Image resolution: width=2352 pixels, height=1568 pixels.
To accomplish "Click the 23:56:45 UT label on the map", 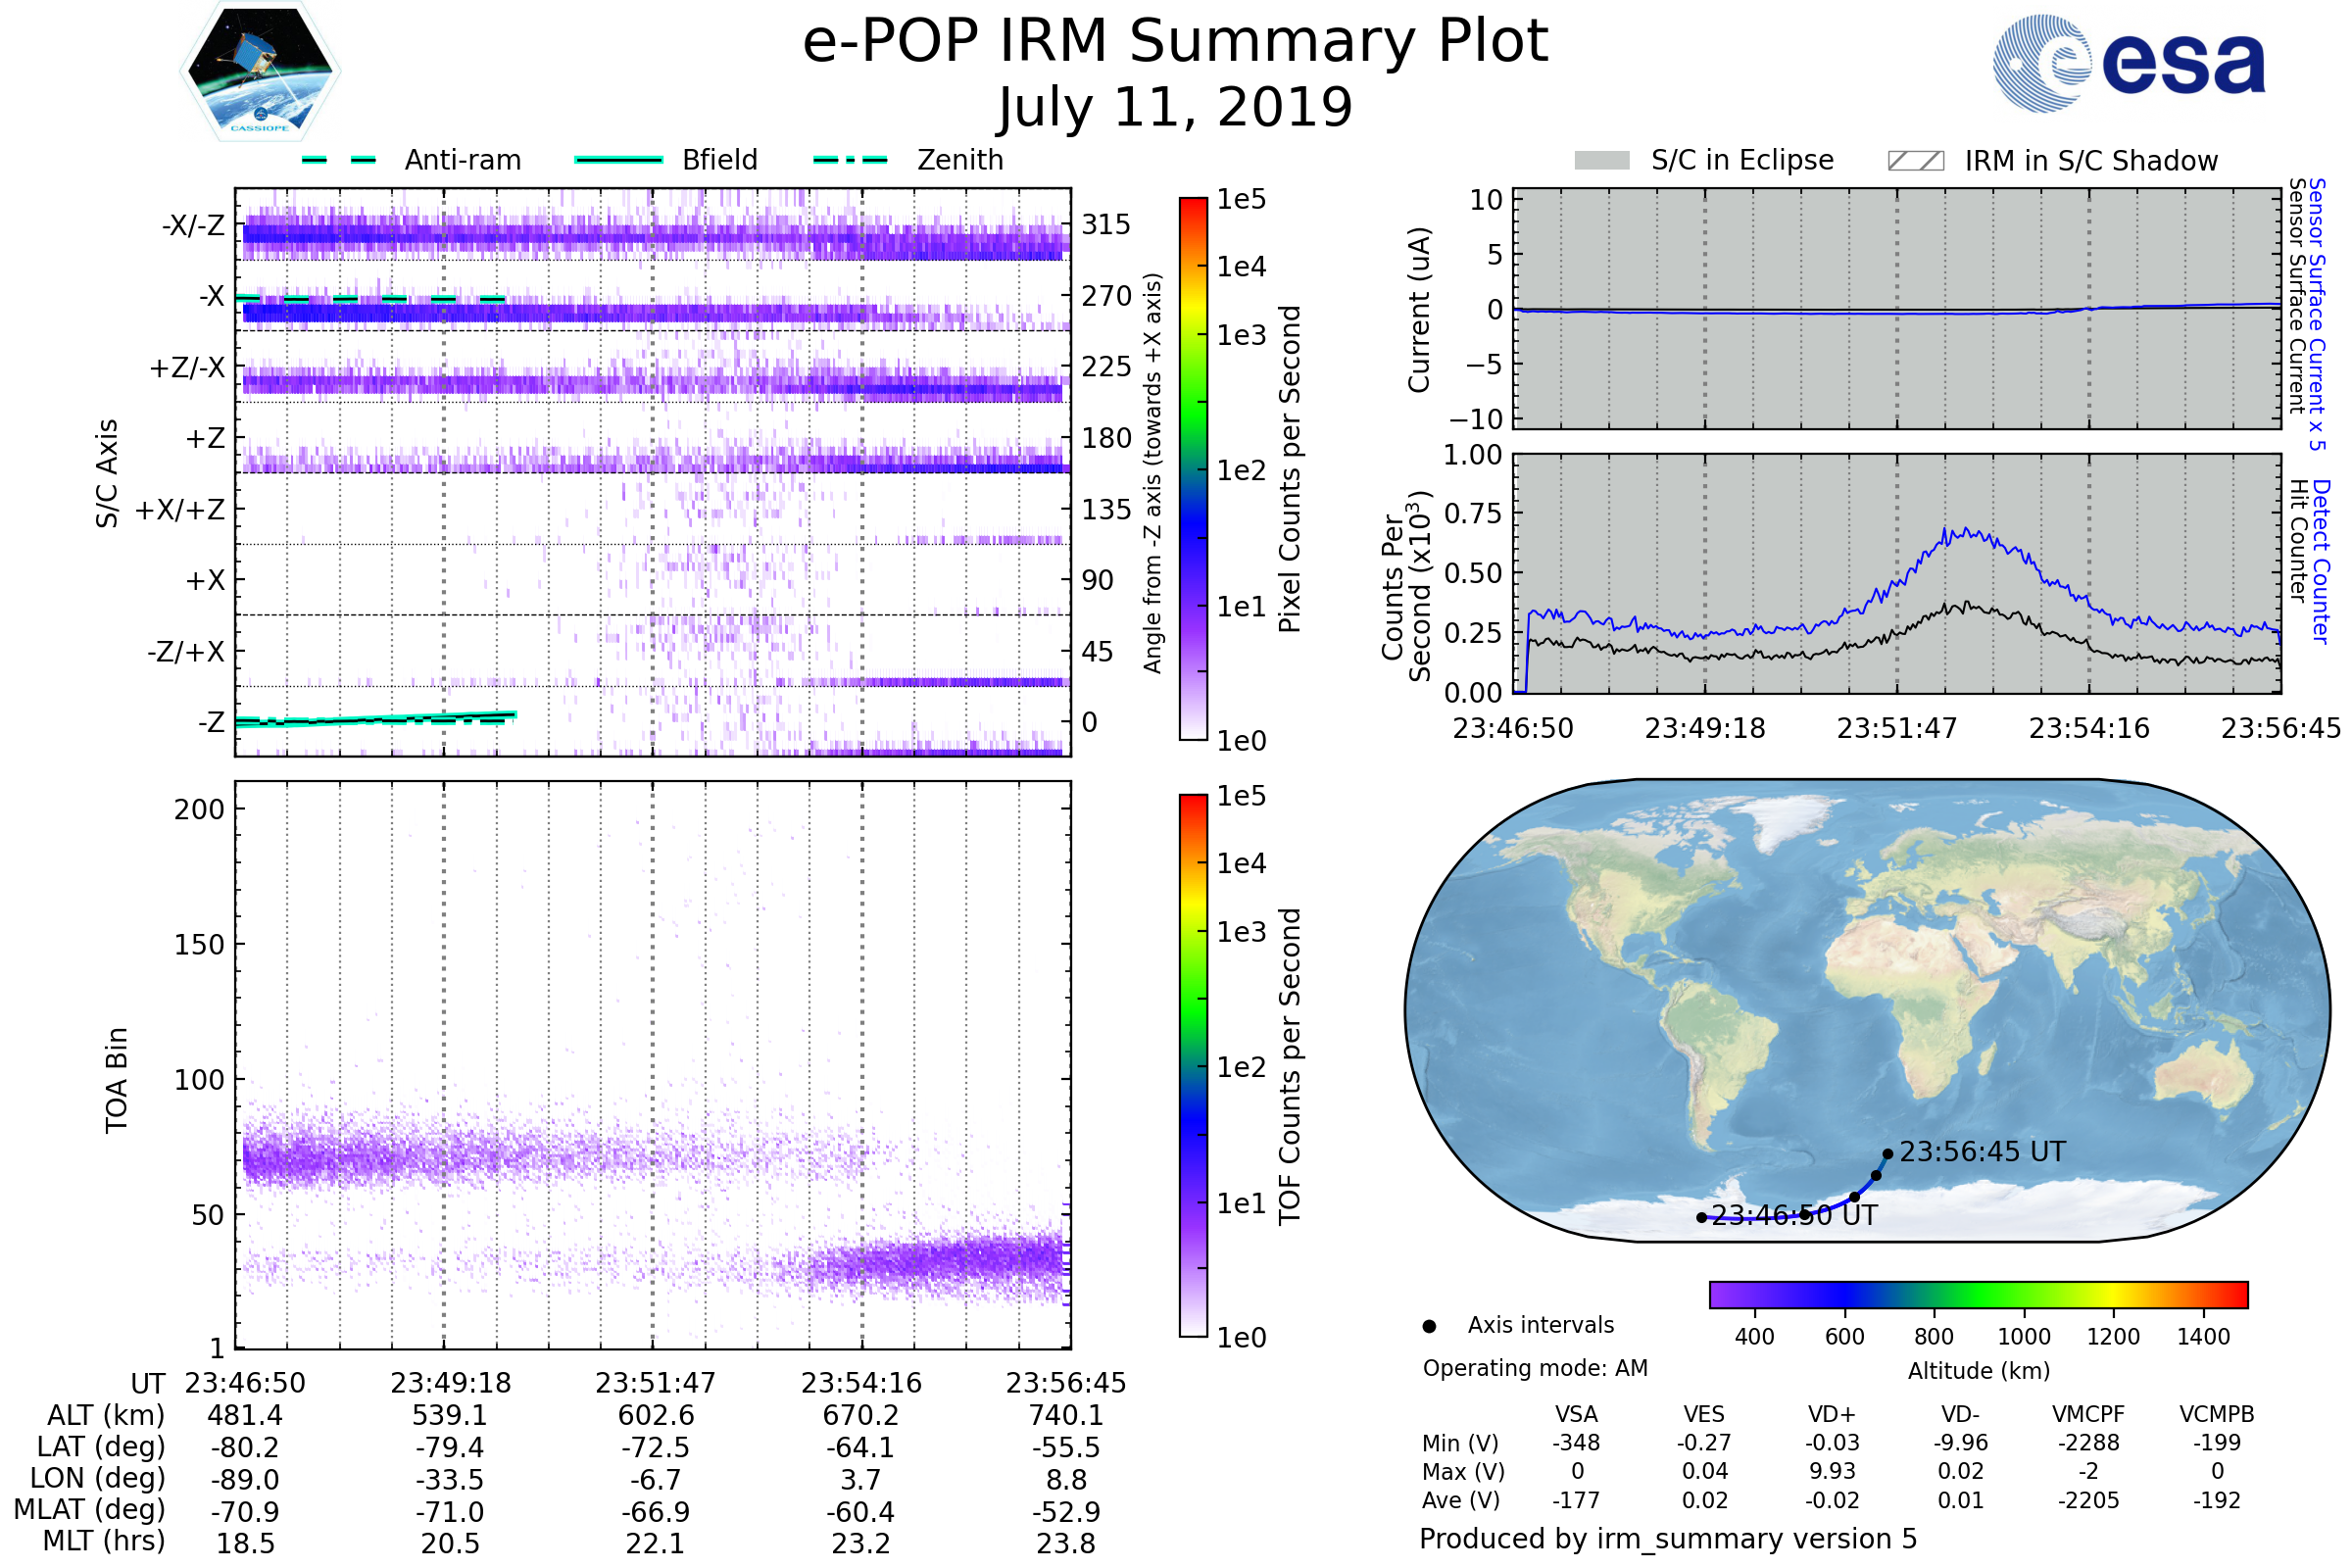I will click(x=1982, y=1152).
